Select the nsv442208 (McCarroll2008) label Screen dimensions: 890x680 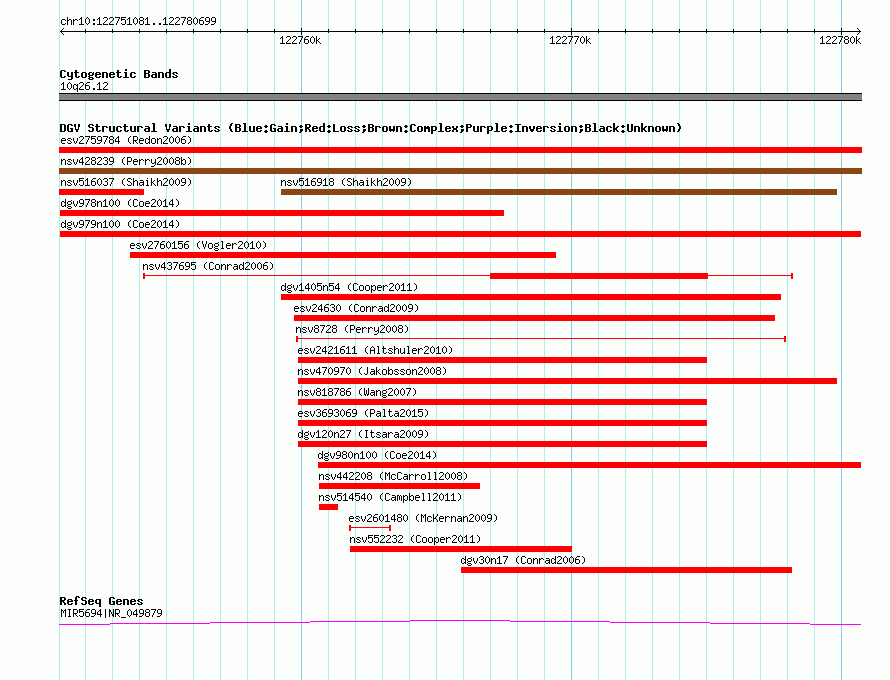tap(393, 476)
